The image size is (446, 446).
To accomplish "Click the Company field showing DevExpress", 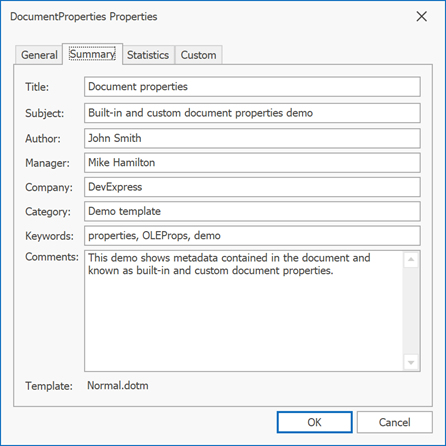I will click(252, 187).
